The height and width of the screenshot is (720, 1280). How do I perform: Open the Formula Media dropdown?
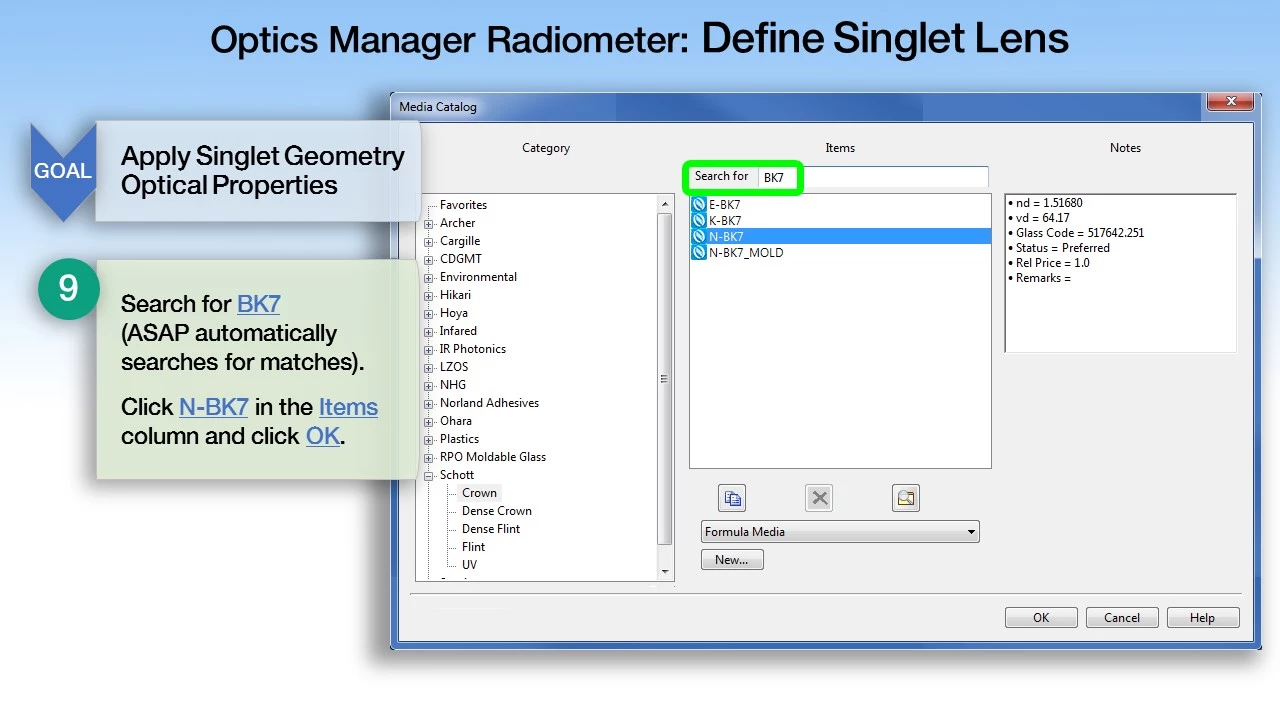[970, 532]
